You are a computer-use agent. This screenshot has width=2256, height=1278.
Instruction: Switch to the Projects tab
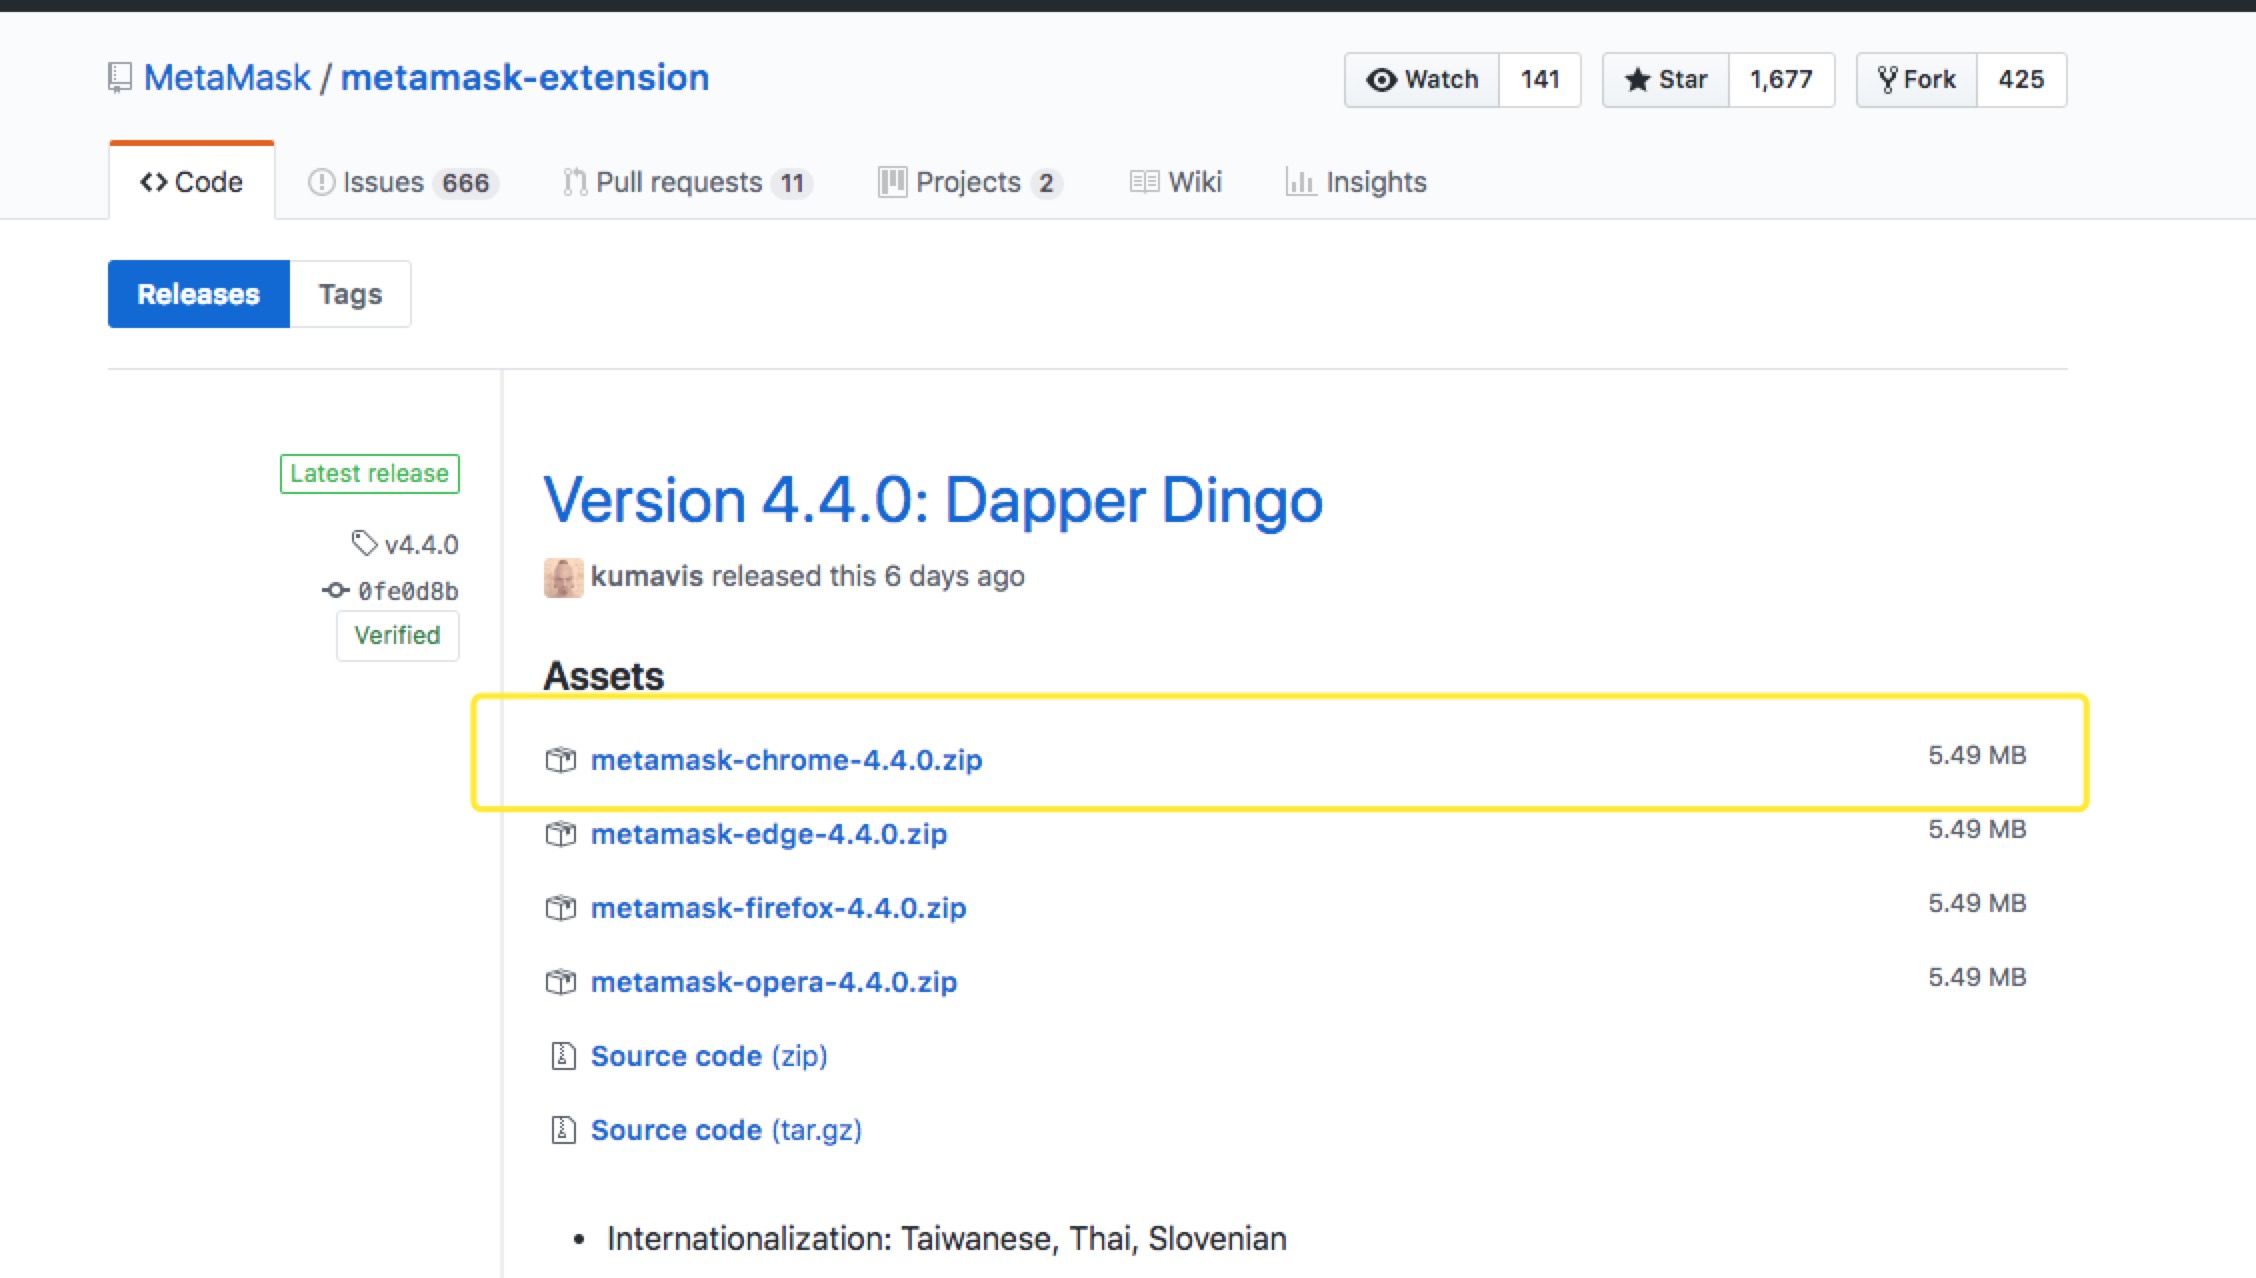(967, 181)
